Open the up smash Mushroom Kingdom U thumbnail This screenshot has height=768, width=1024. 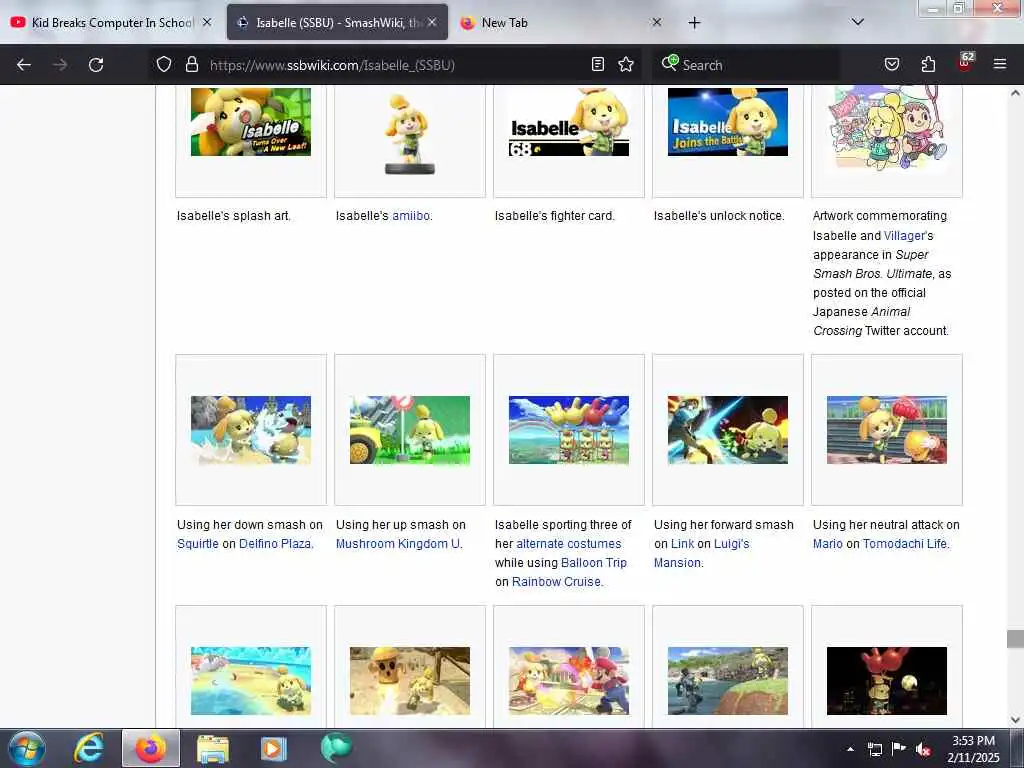click(x=409, y=430)
